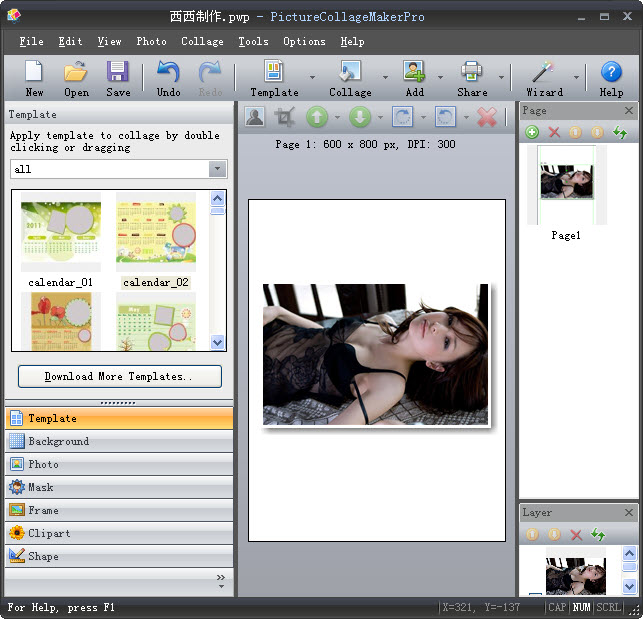This screenshot has height=619, width=643.
Task: Click the green refresh icon in Page panel
Action: (x=620, y=132)
